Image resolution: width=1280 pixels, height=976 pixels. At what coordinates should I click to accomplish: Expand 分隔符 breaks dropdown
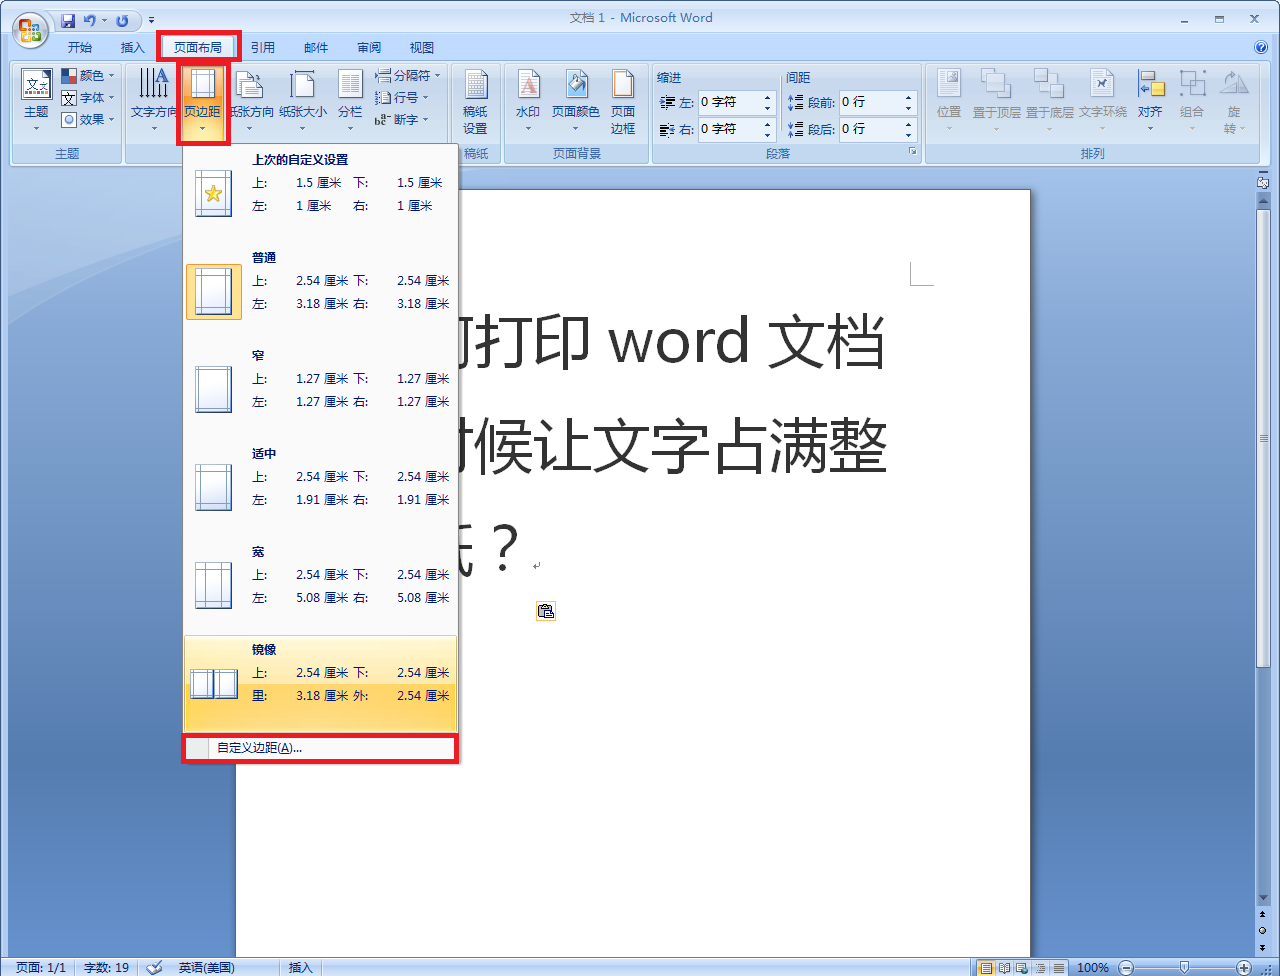point(408,76)
